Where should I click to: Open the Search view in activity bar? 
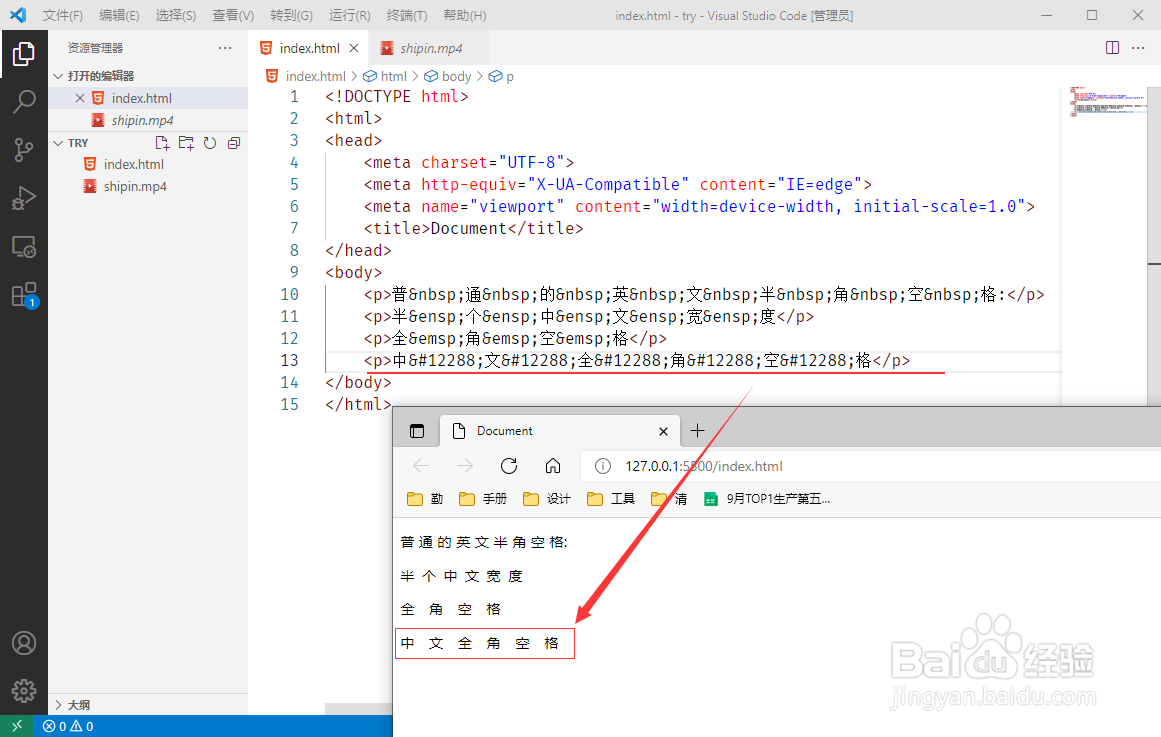pyautogui.click(x=24, y=101)
